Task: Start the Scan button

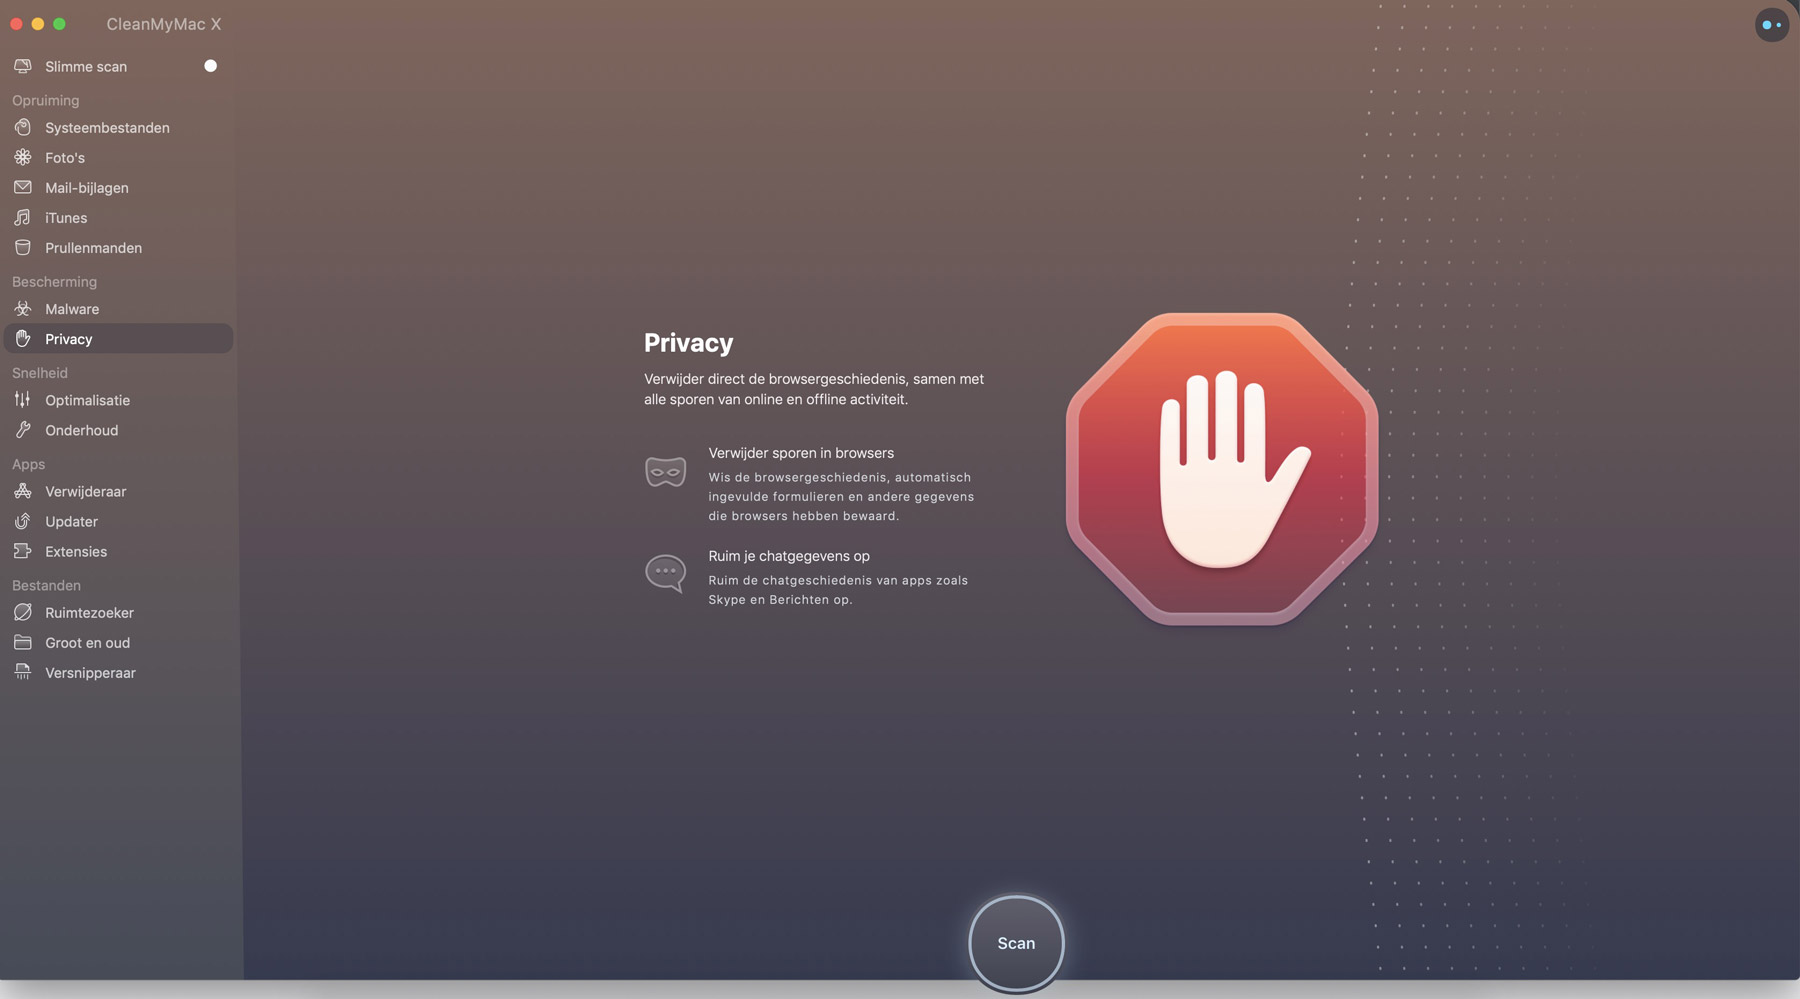Action: point(1016,943)
